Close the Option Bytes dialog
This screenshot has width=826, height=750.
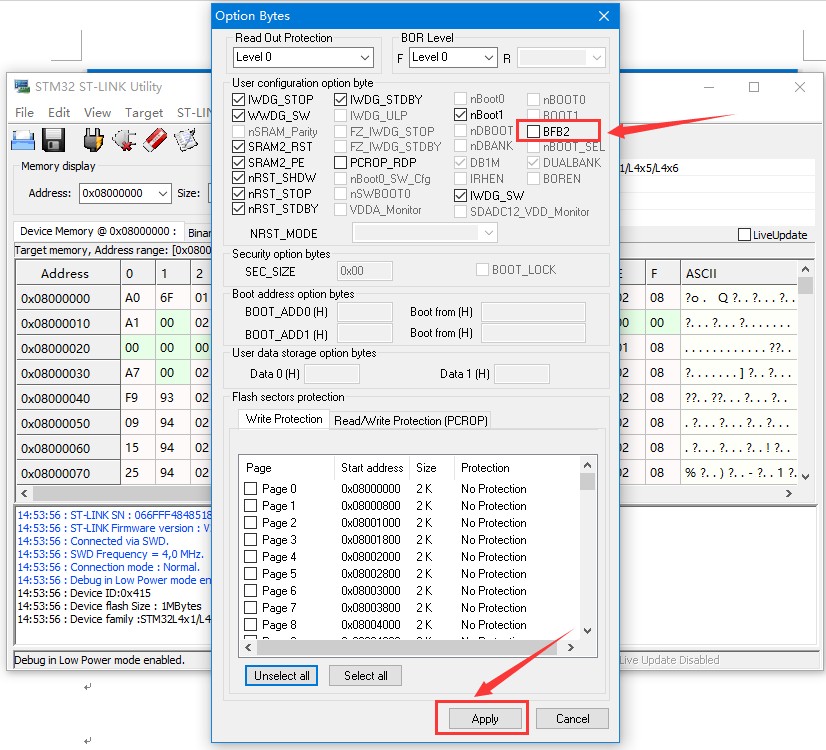[x=603, y=16]
